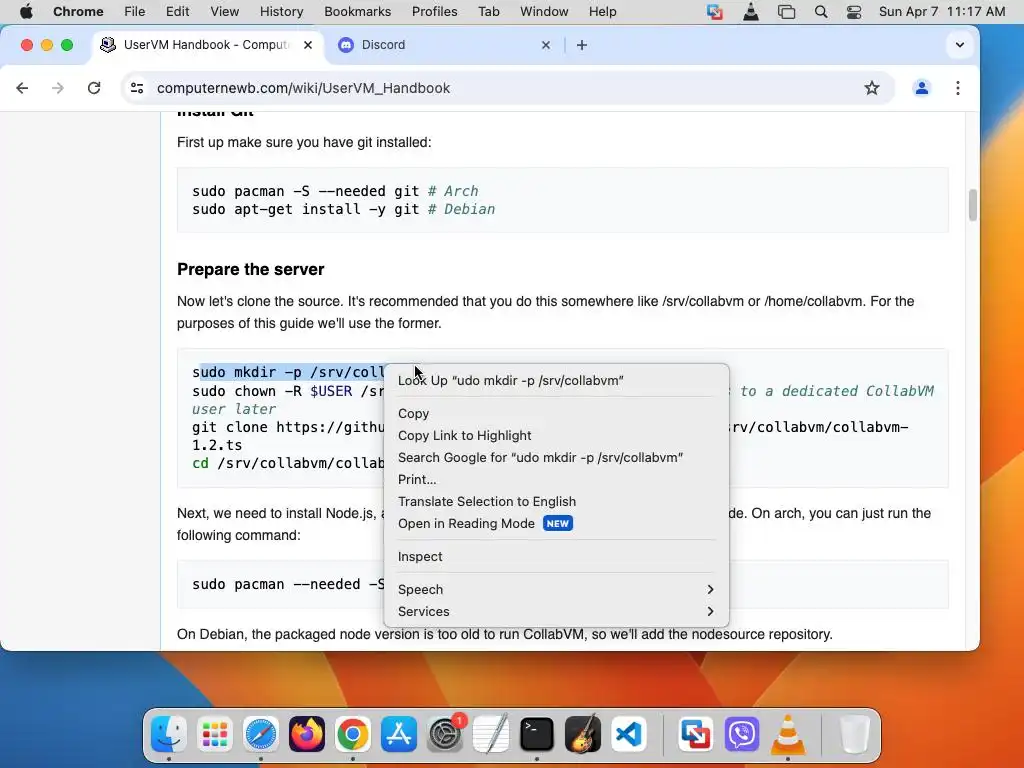Open the Chrome profile avatar
This screenshot has height=768, width=1024.
(x=921, y=88)
